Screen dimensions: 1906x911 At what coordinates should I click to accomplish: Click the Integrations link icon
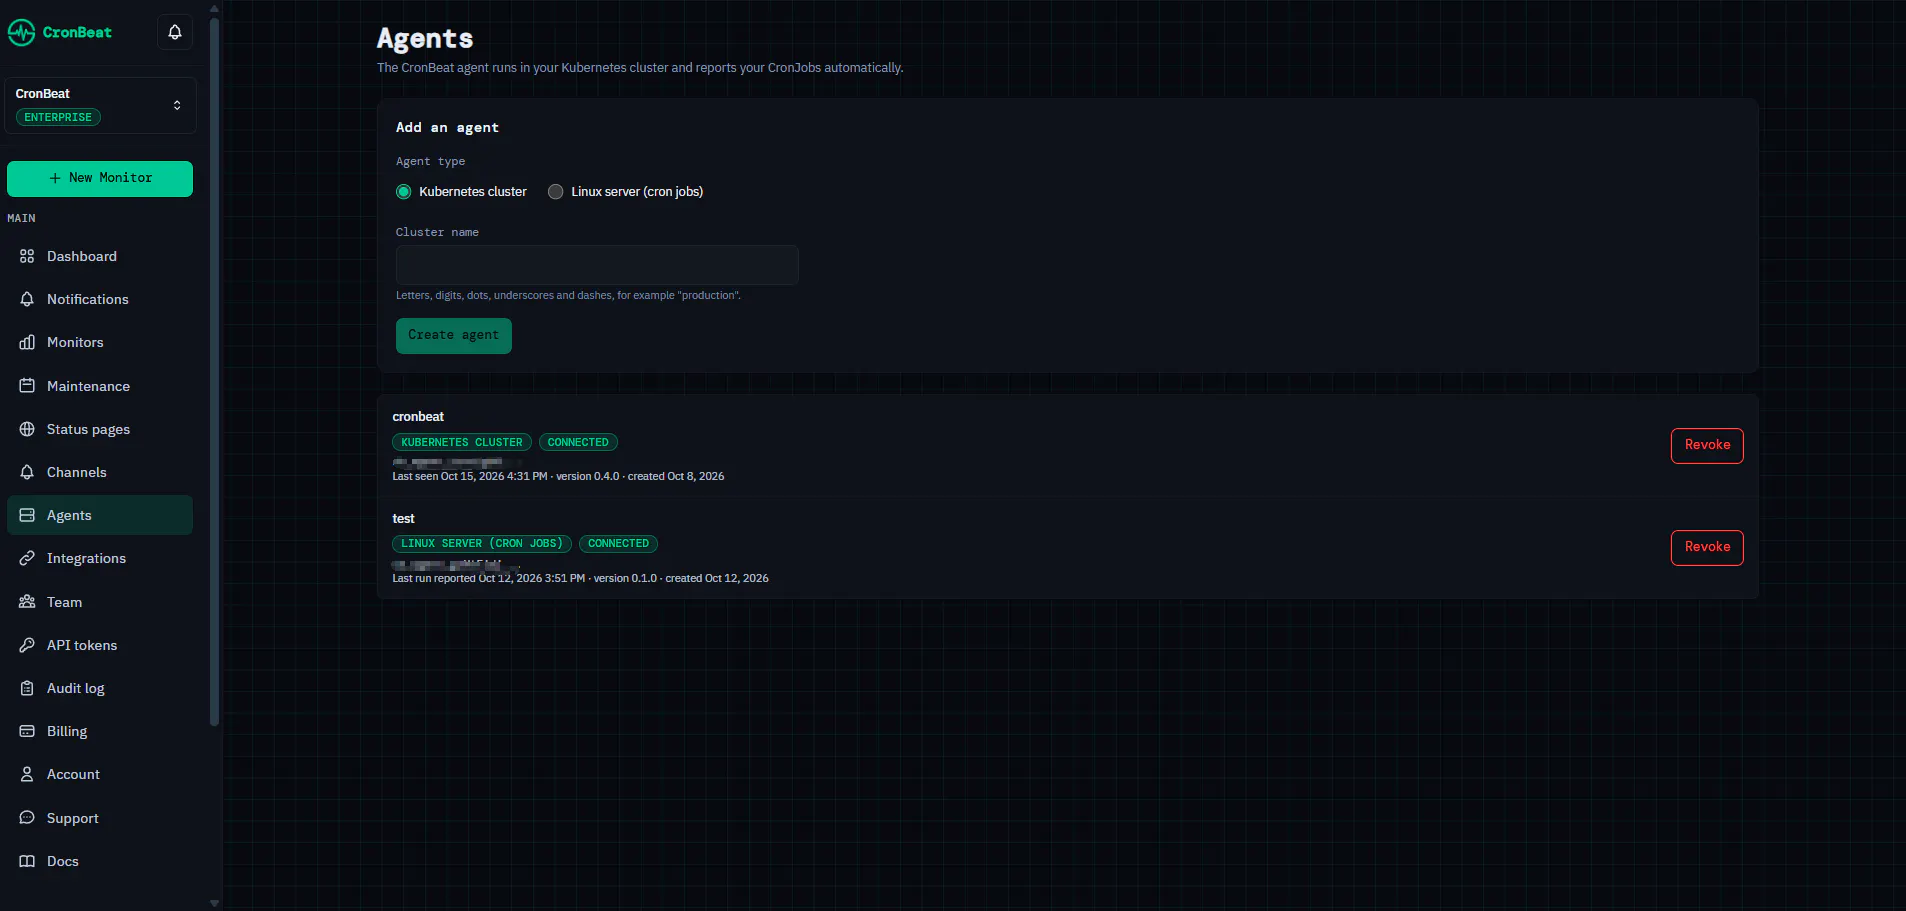(x=27, y=558)
